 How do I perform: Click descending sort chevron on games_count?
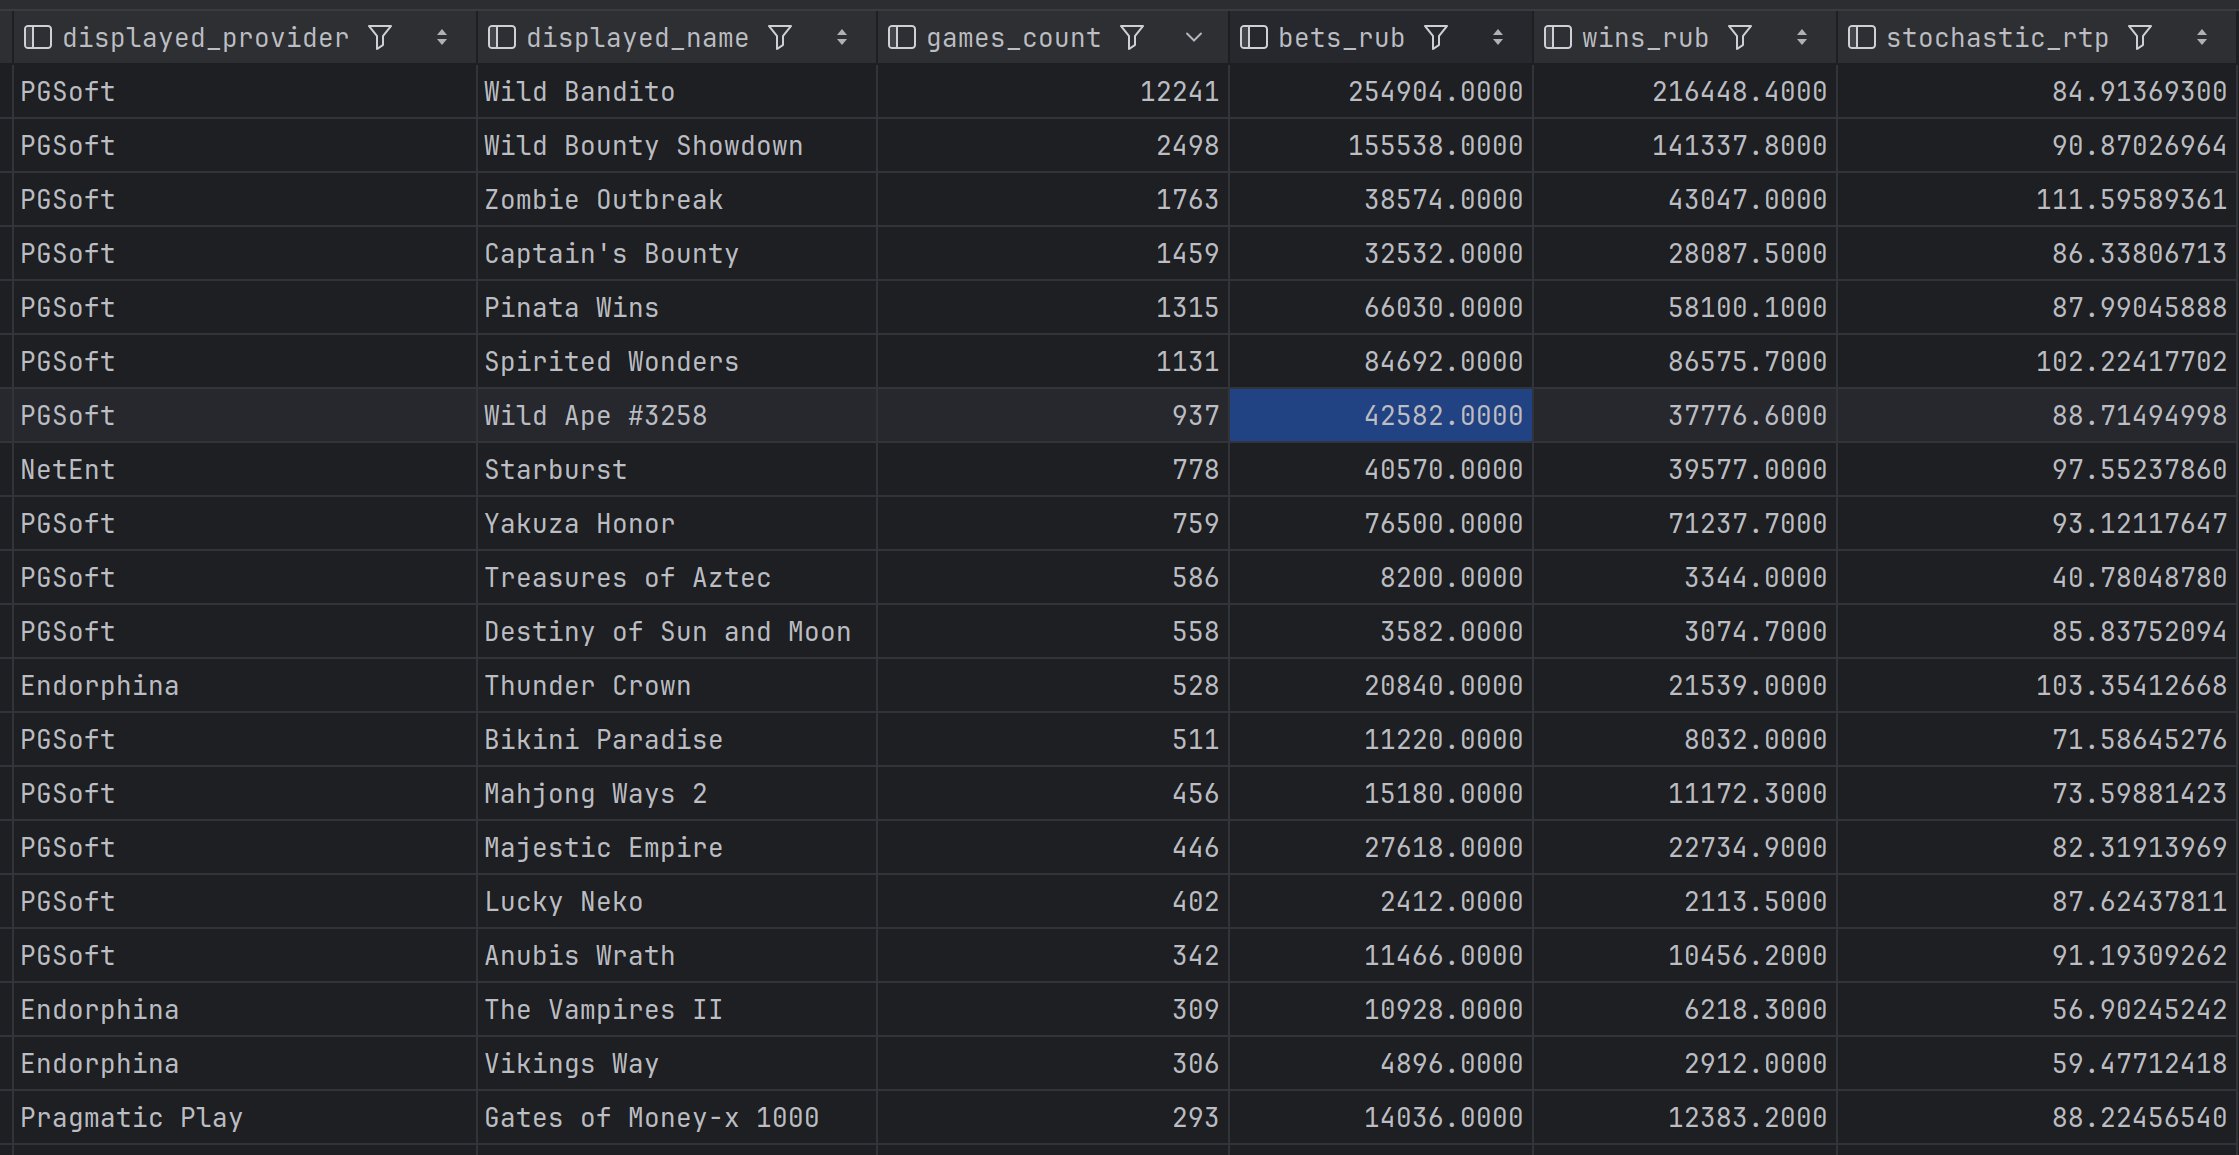(x=1193, y=38)
